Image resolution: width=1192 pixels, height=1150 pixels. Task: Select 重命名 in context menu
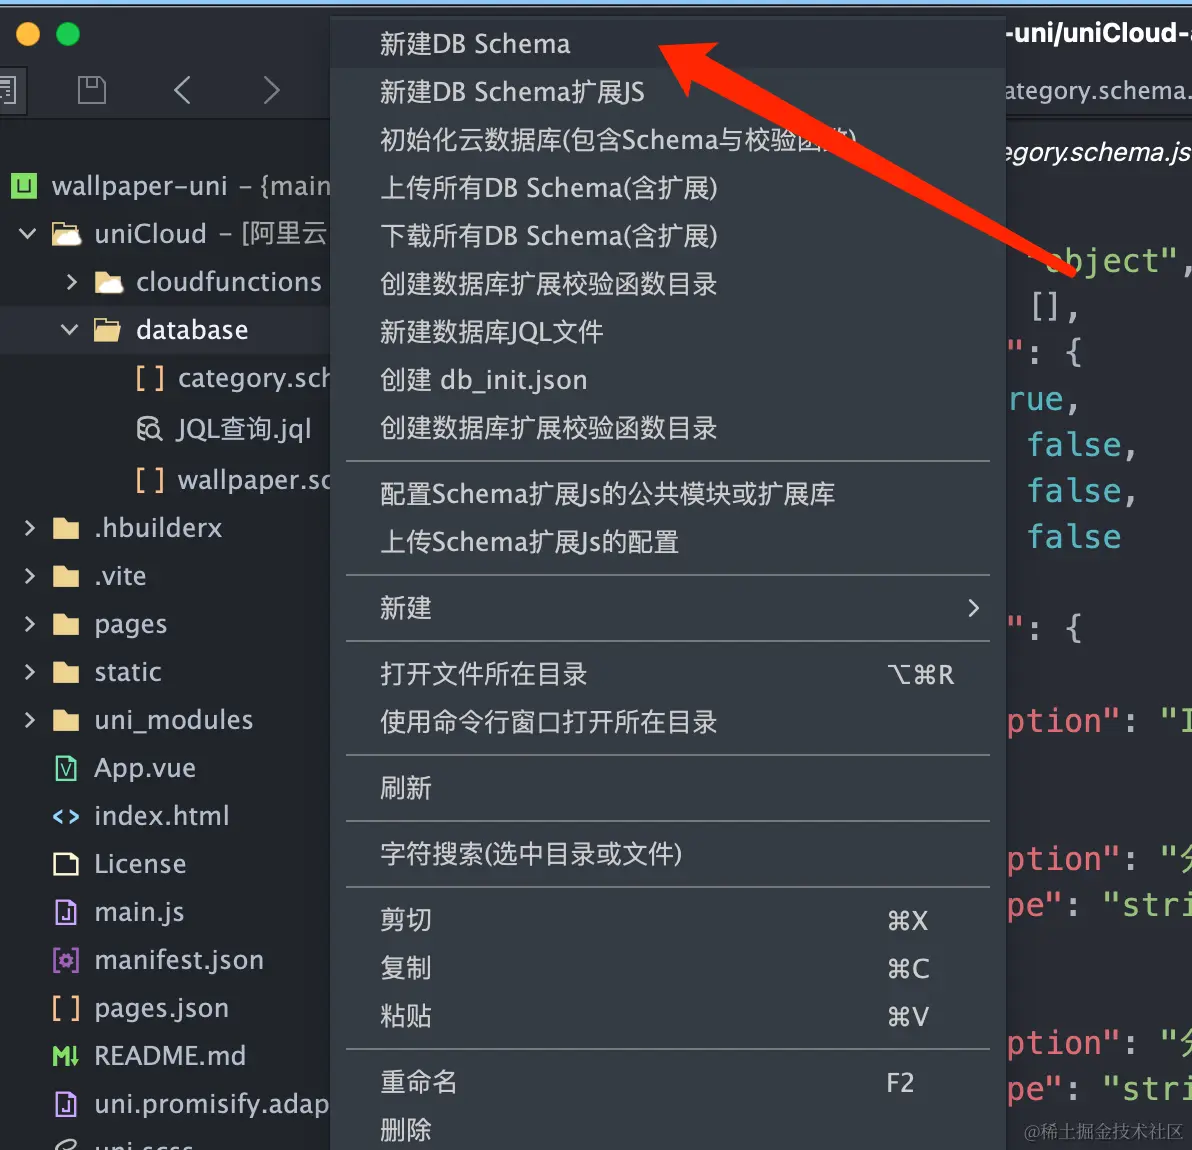(667, 1082)
